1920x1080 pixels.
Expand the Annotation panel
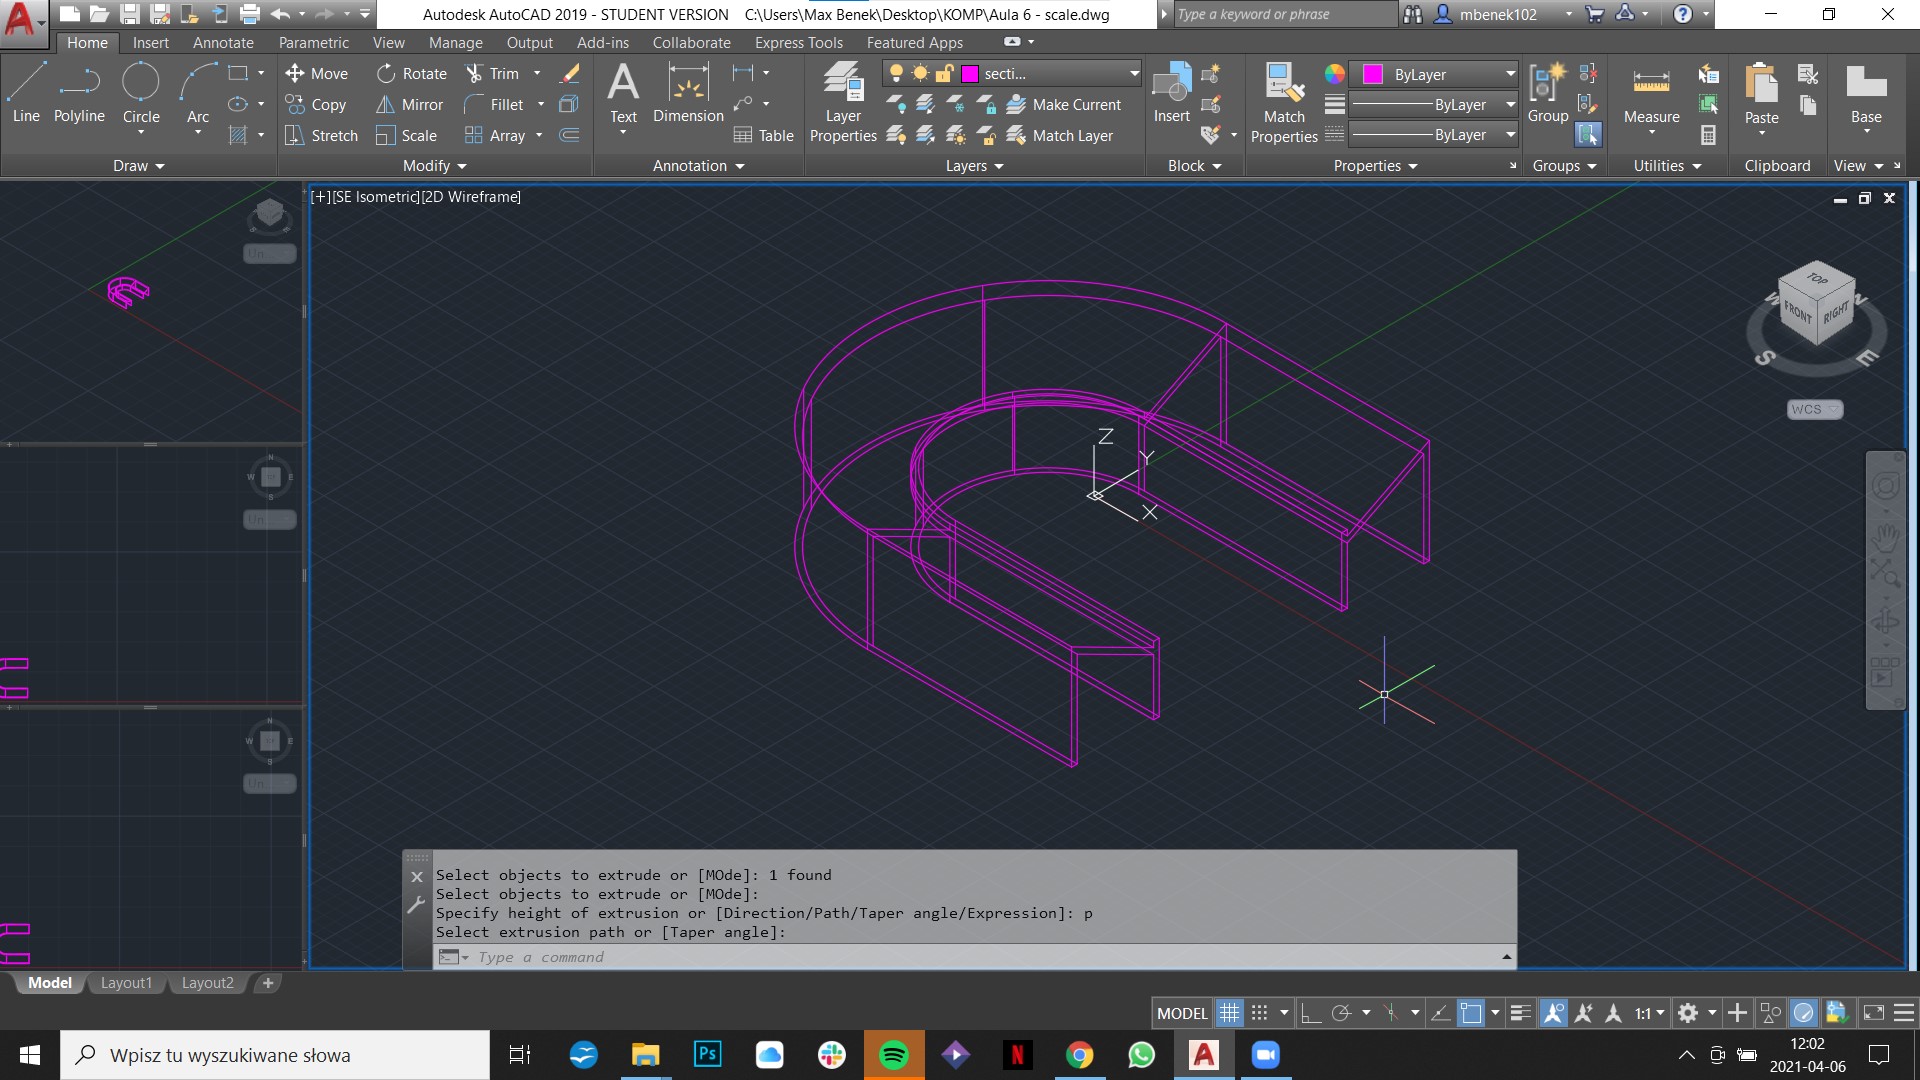point(698,166)
